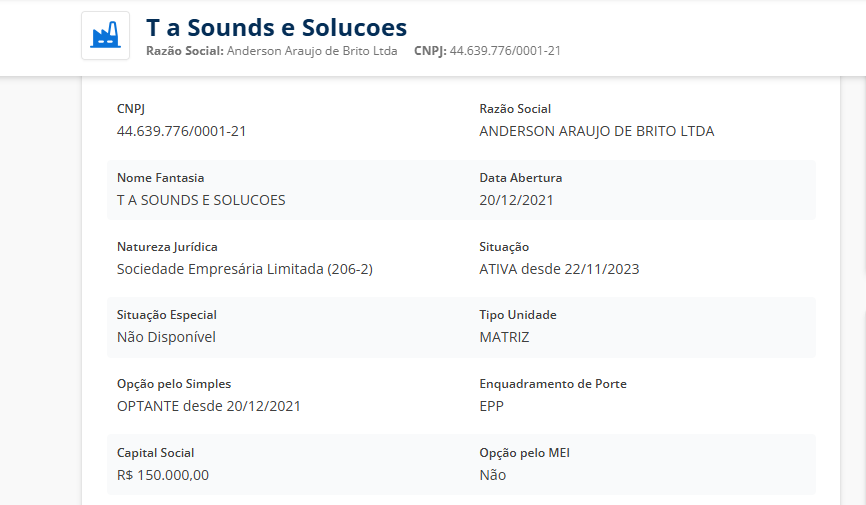Click the R$ 150.000,00 capital value
Image resolution: width=866 pixels, height=505 pixels.
(163, 475)
